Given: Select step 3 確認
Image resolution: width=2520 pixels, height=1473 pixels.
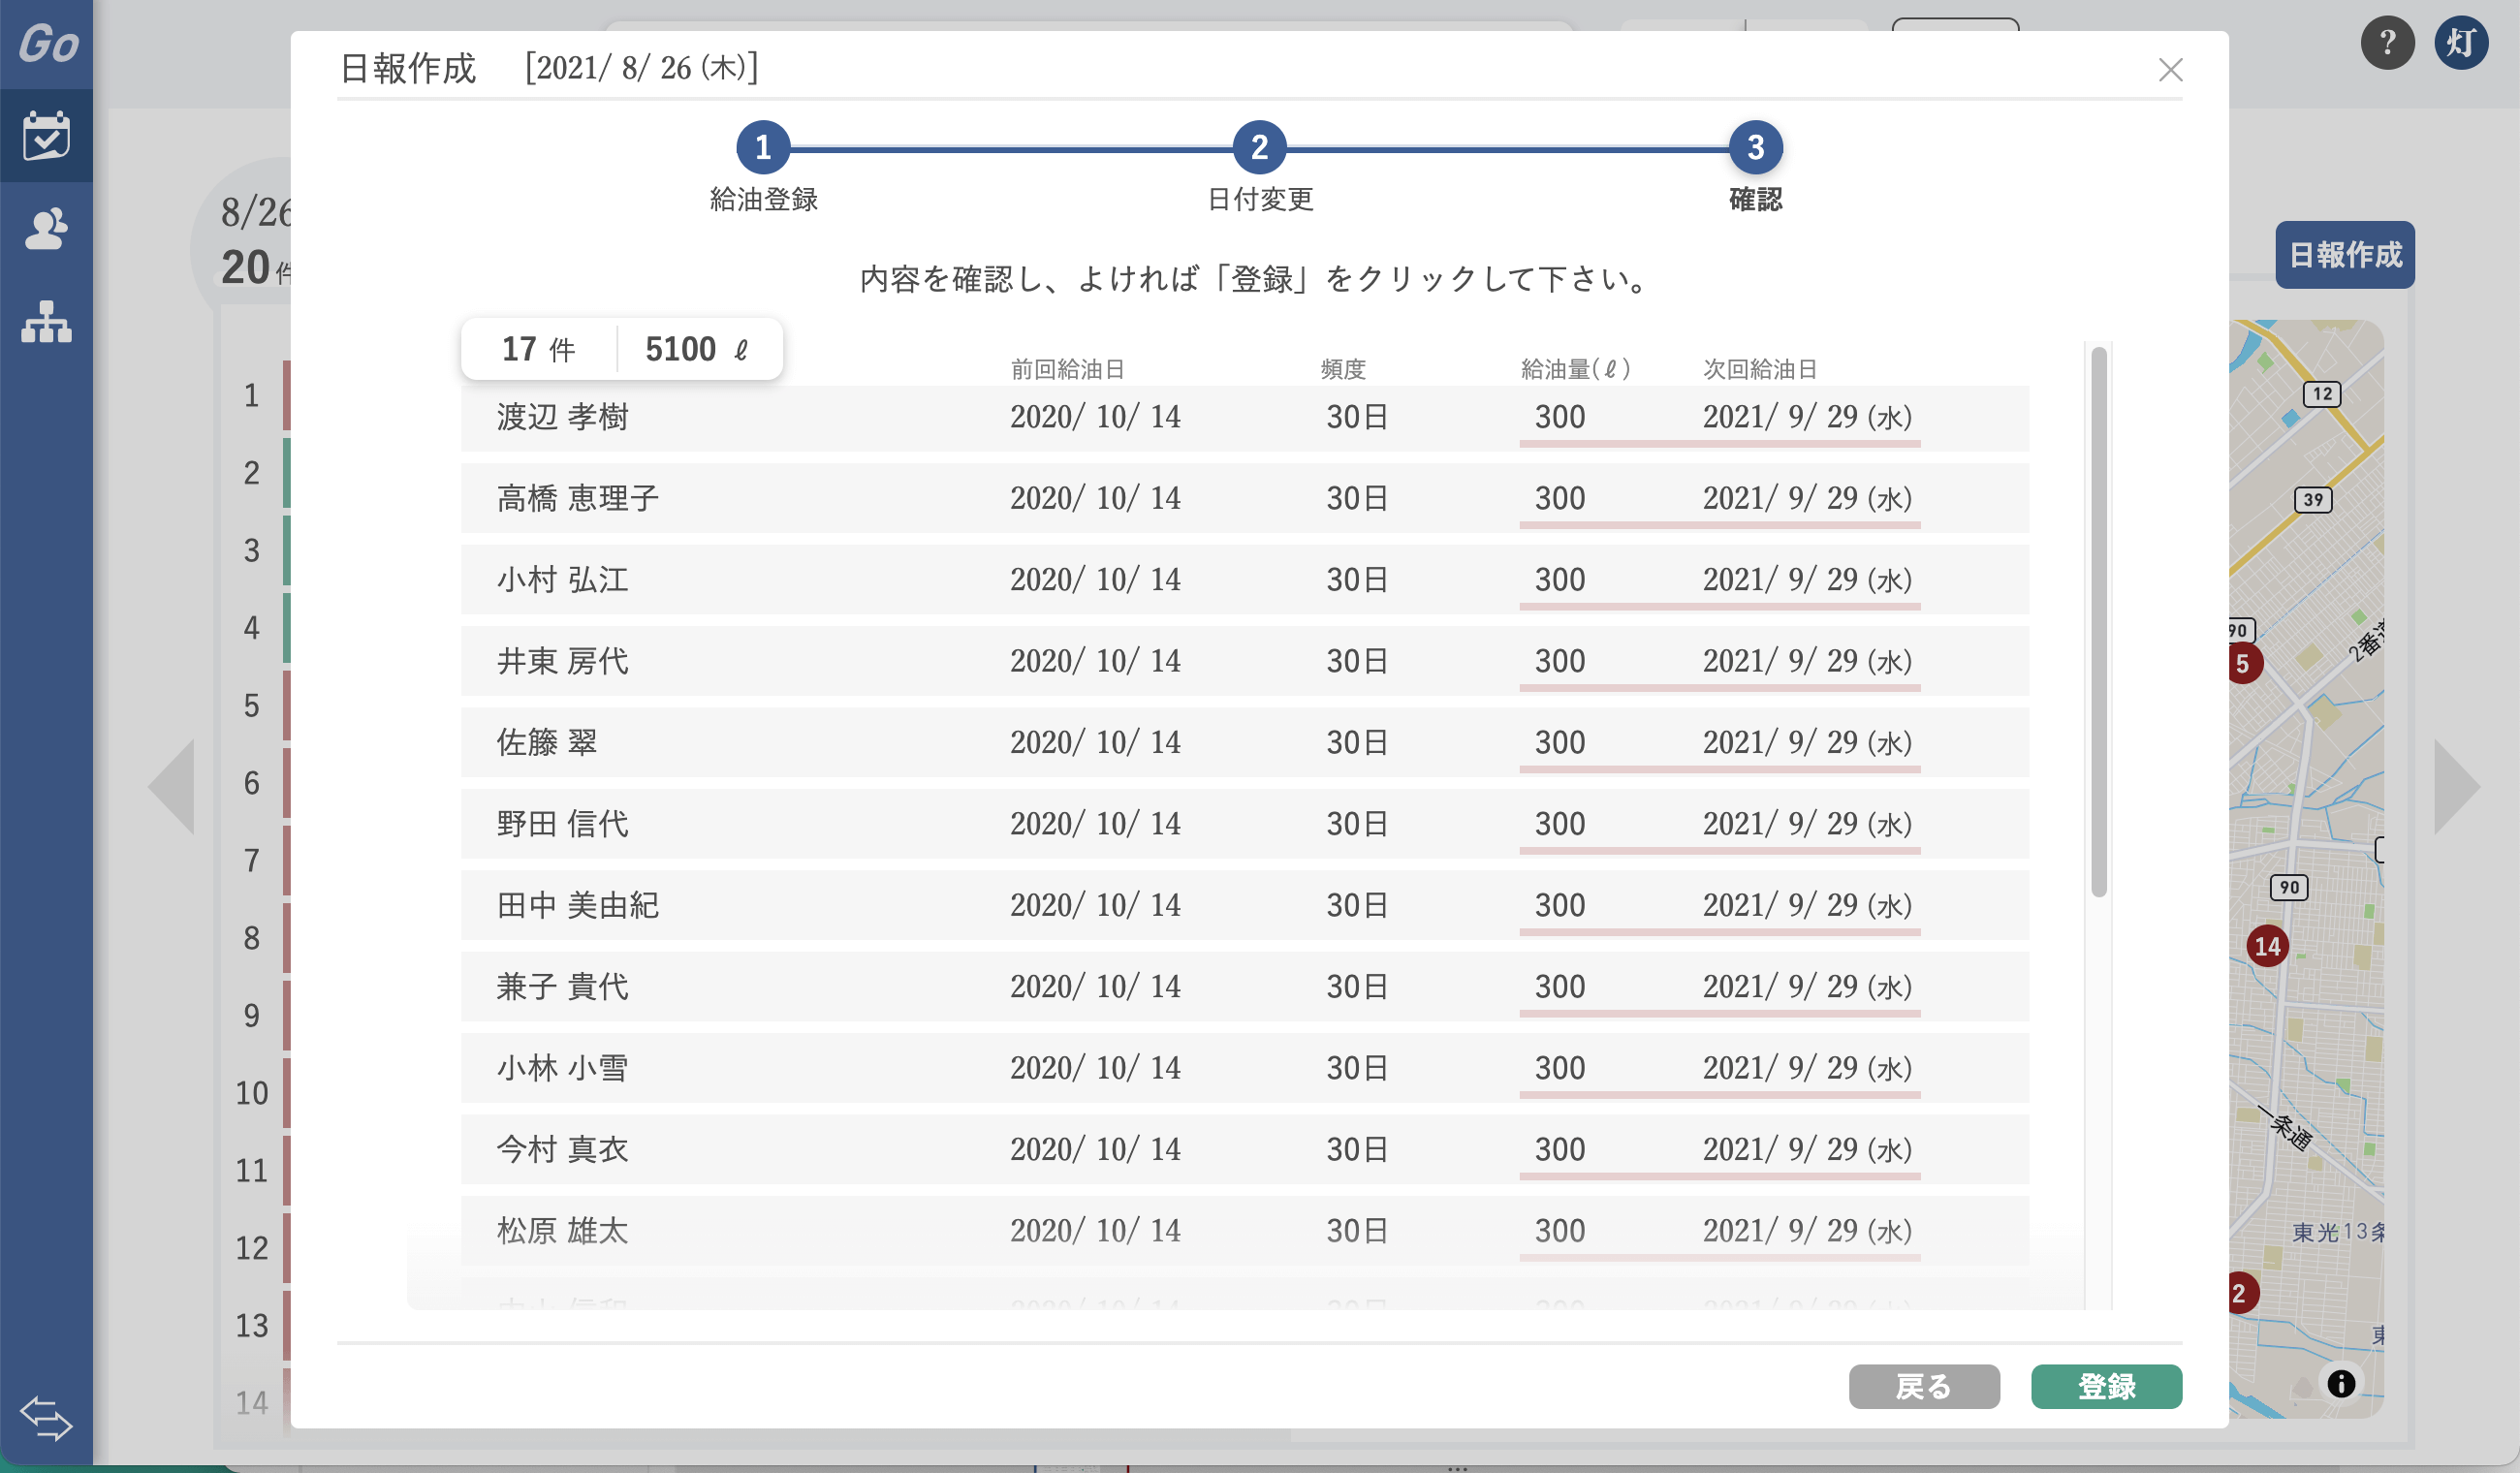Looking at the screenshot, I should [x=1755, y=148].
